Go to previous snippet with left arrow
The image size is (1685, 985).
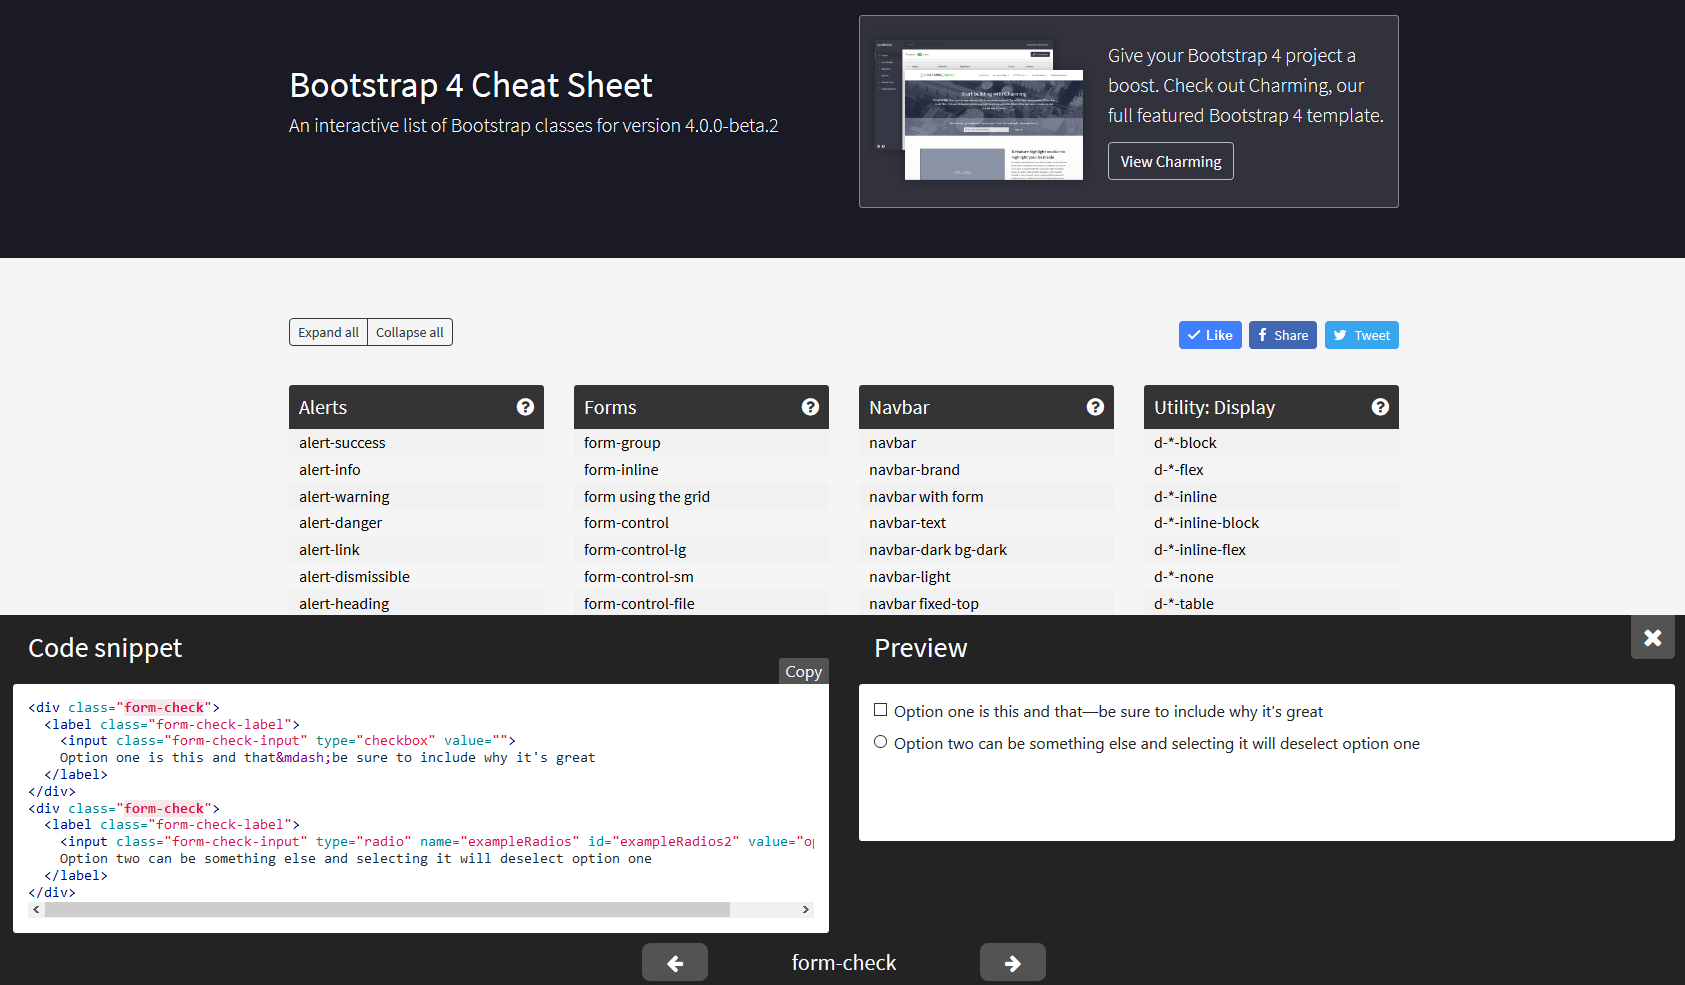675,962
